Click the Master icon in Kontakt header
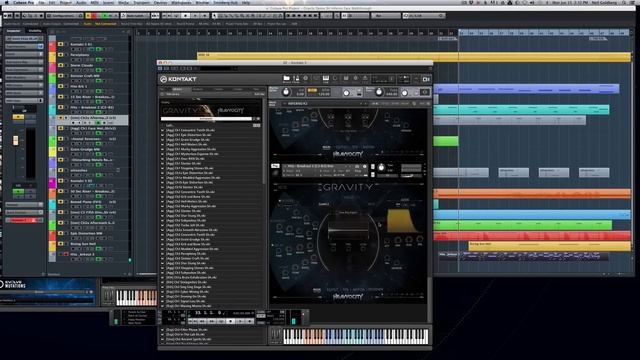Viewport: 640px width, 360px height. tap(296, 79)
